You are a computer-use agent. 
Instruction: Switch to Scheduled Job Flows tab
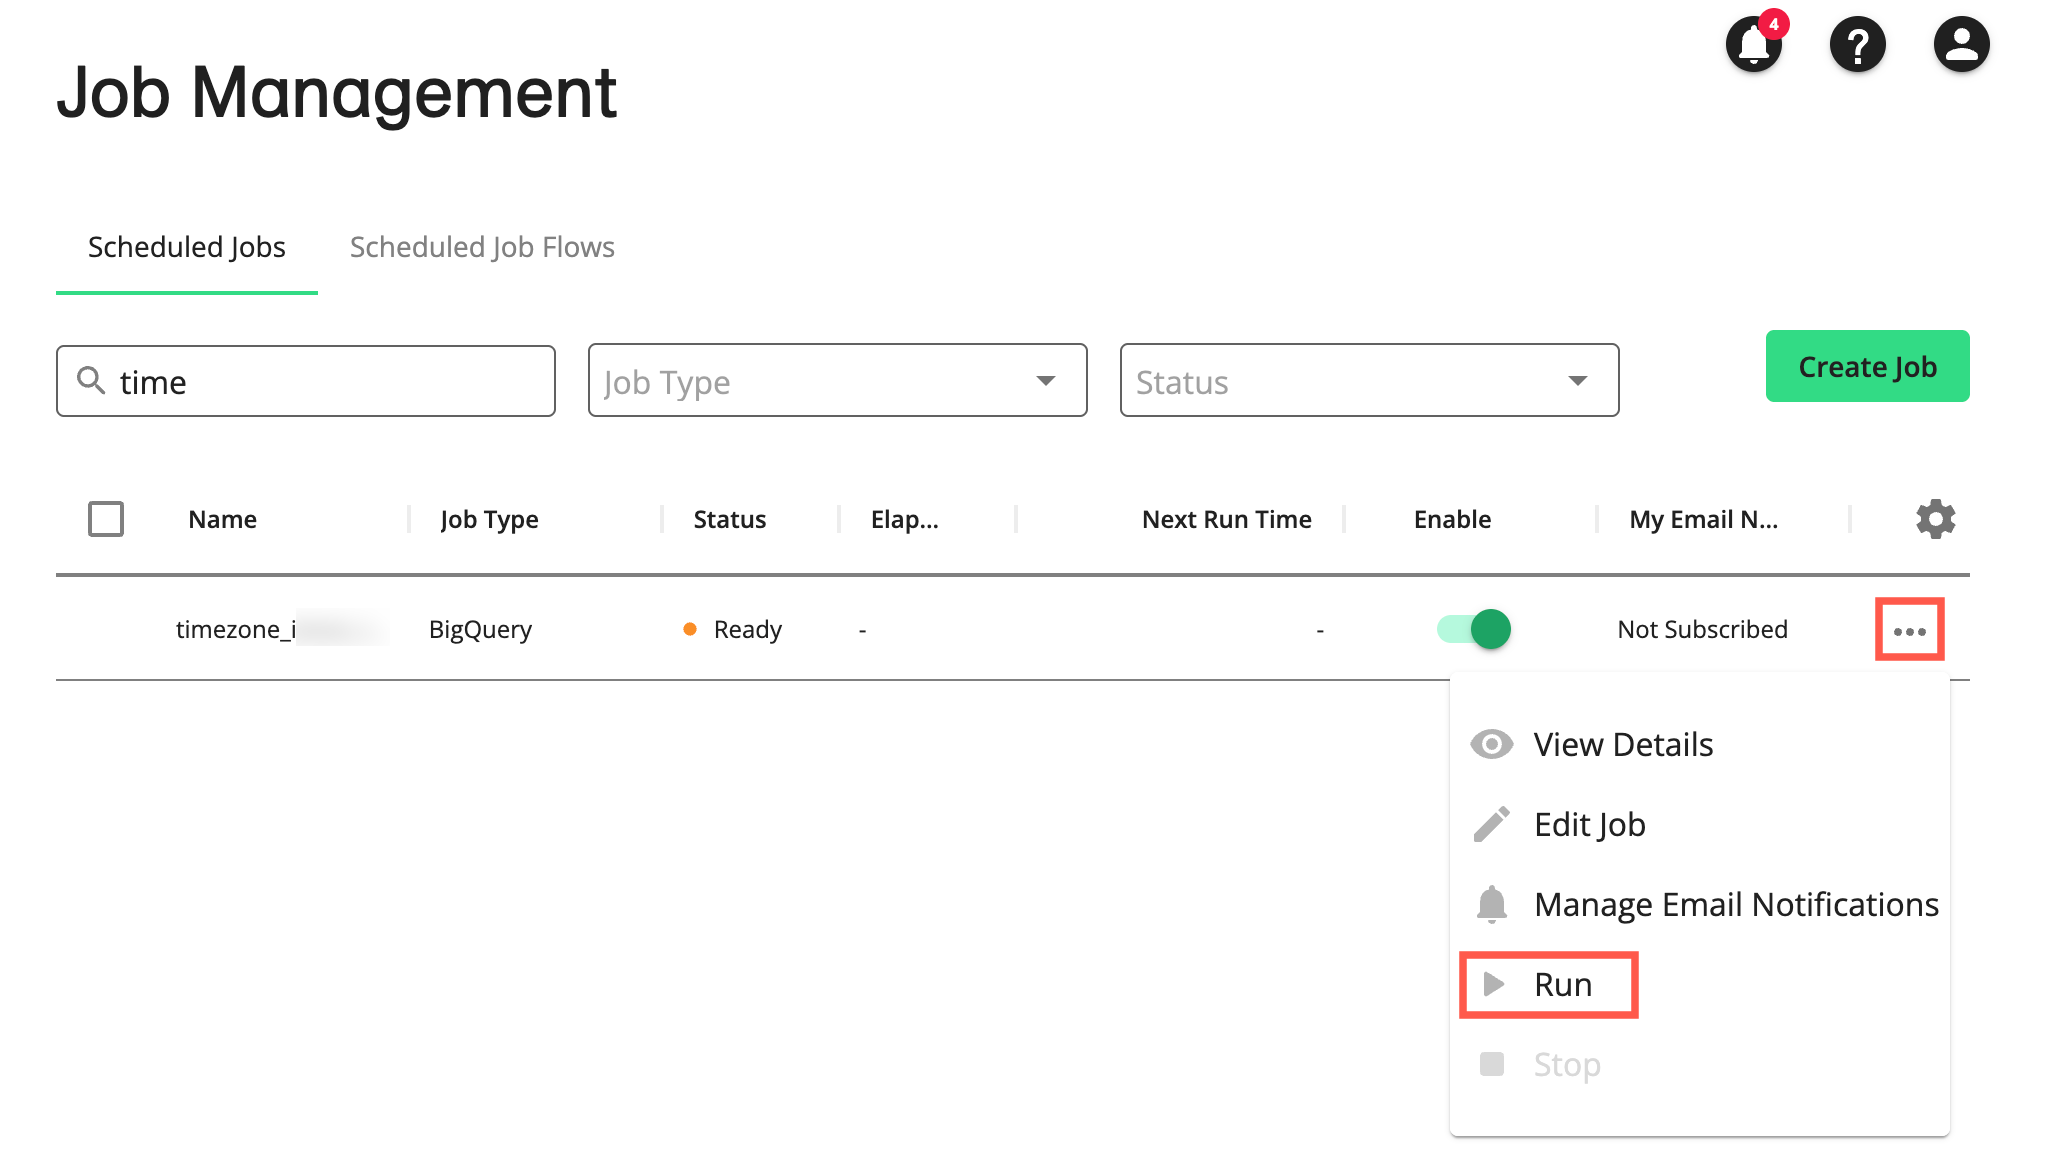[x=482, y=247]
